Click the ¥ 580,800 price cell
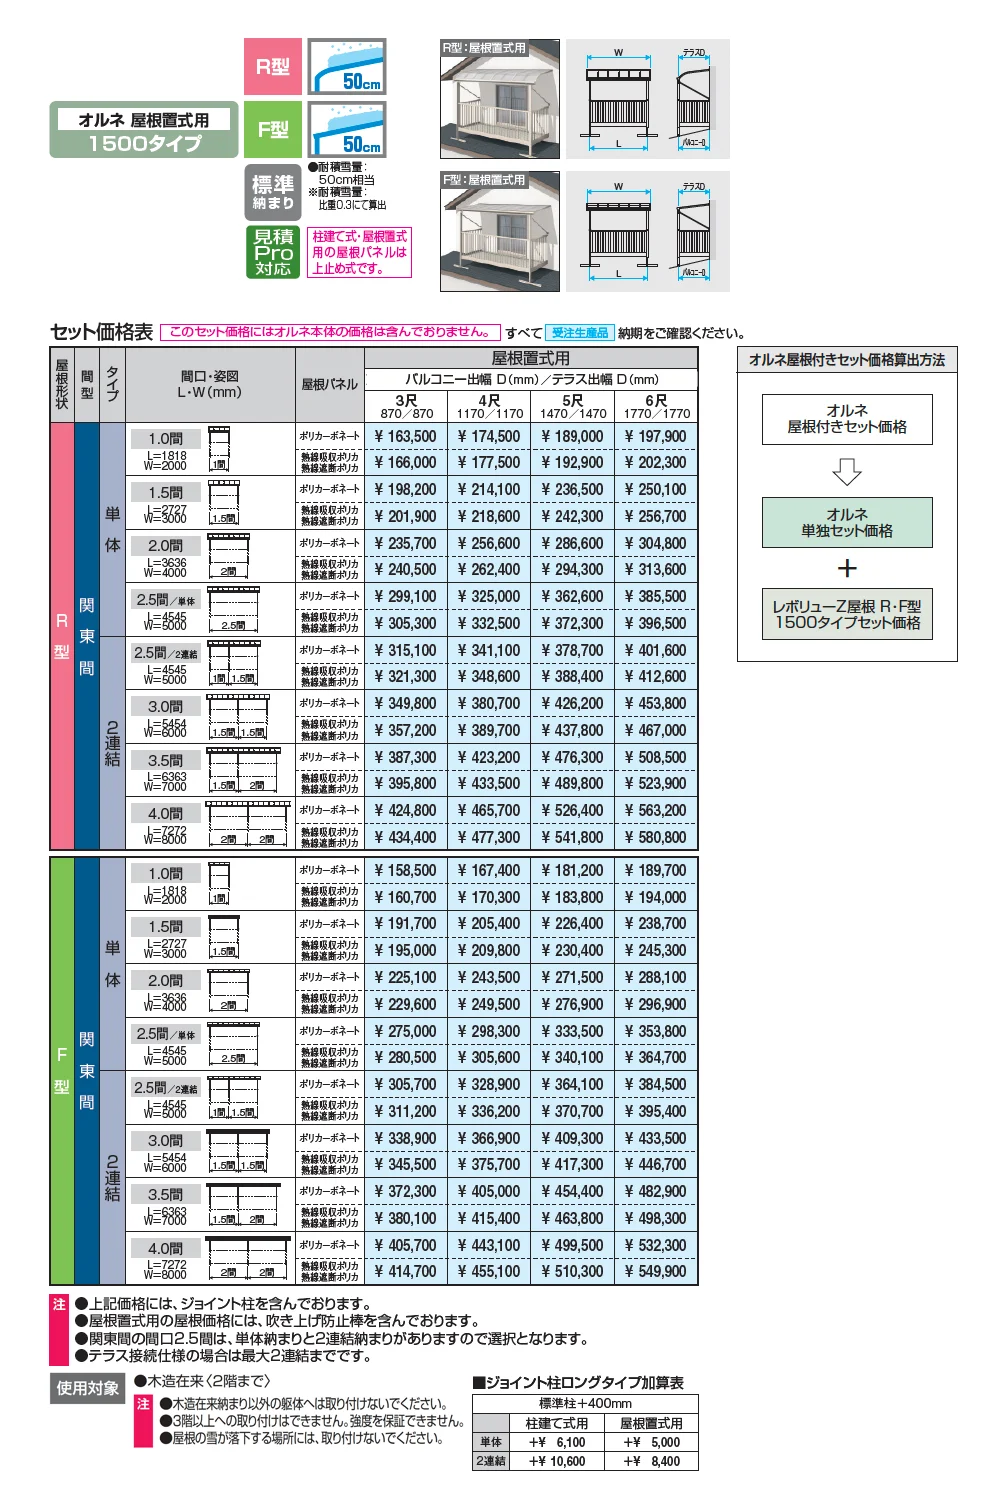993x1500 pixels. tap(656, 837)
